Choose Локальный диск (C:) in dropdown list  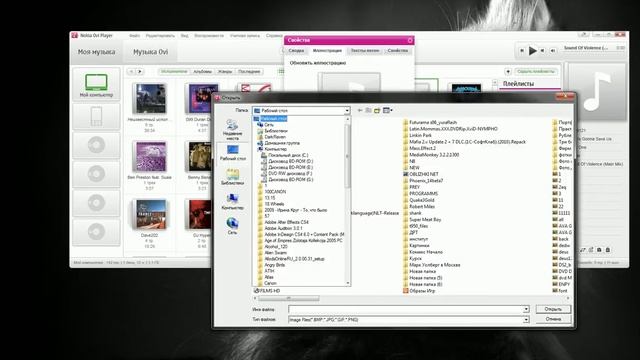pyautogui.click(x=285, y=156)
